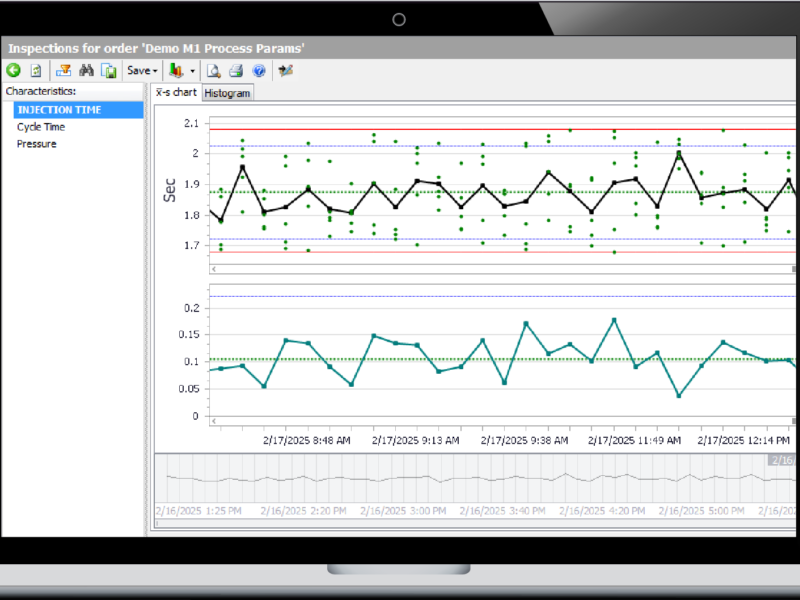Image resolution: width=800 pixels, height=600 pixels.
Task: Expand the Characteristics panel divider
Action: (147, 300)
